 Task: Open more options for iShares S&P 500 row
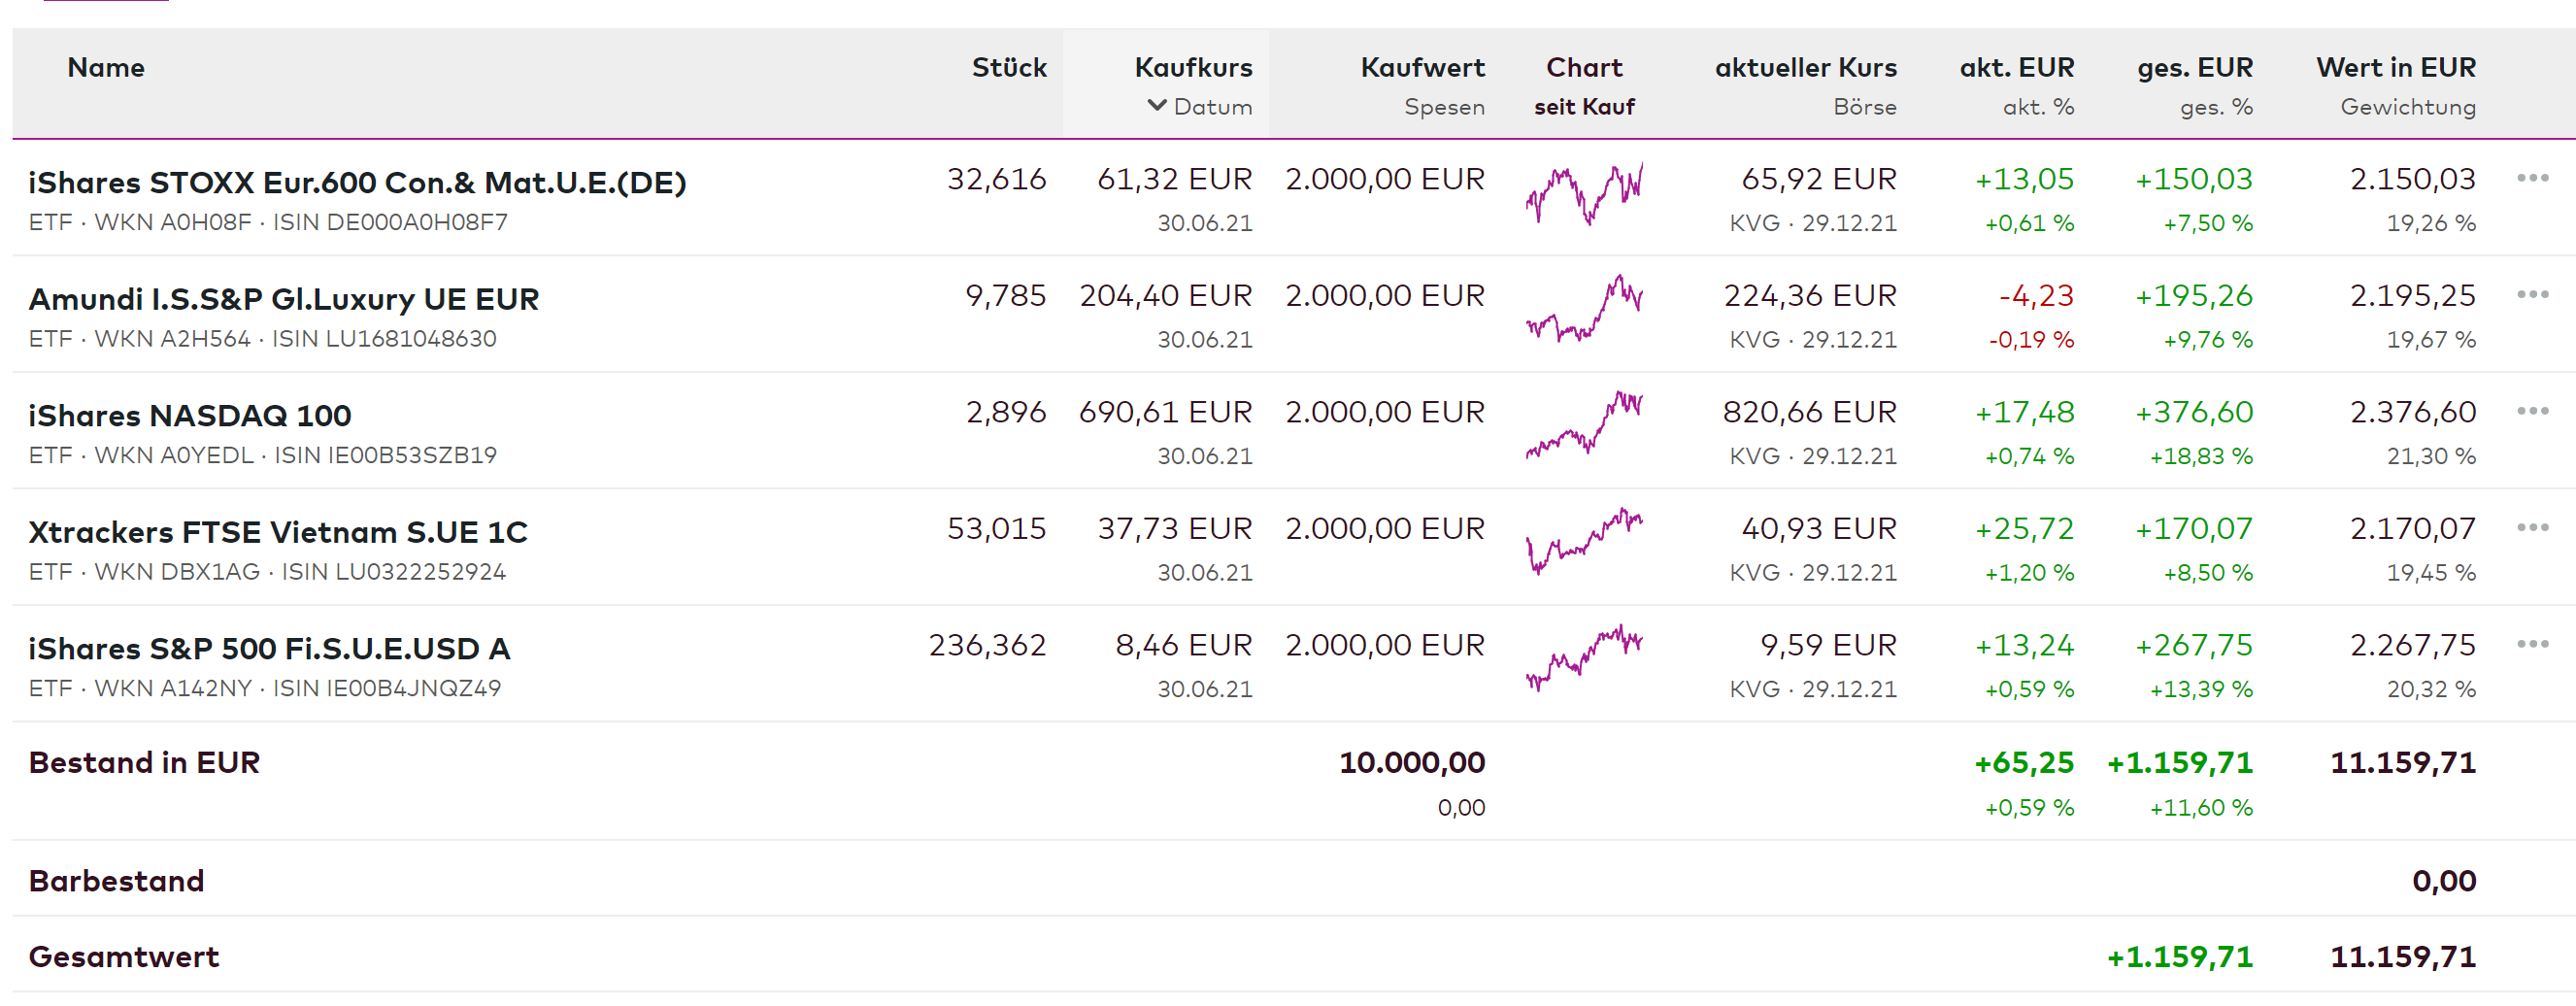[2532, 644]
